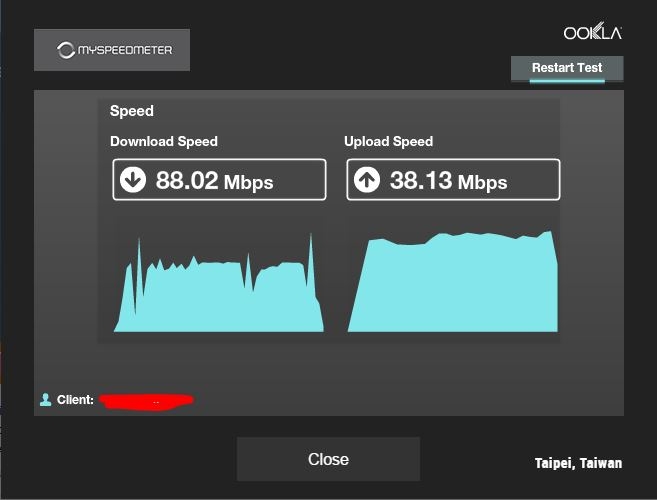Click the download speed graph
The image size is (657, 500).
219,283
